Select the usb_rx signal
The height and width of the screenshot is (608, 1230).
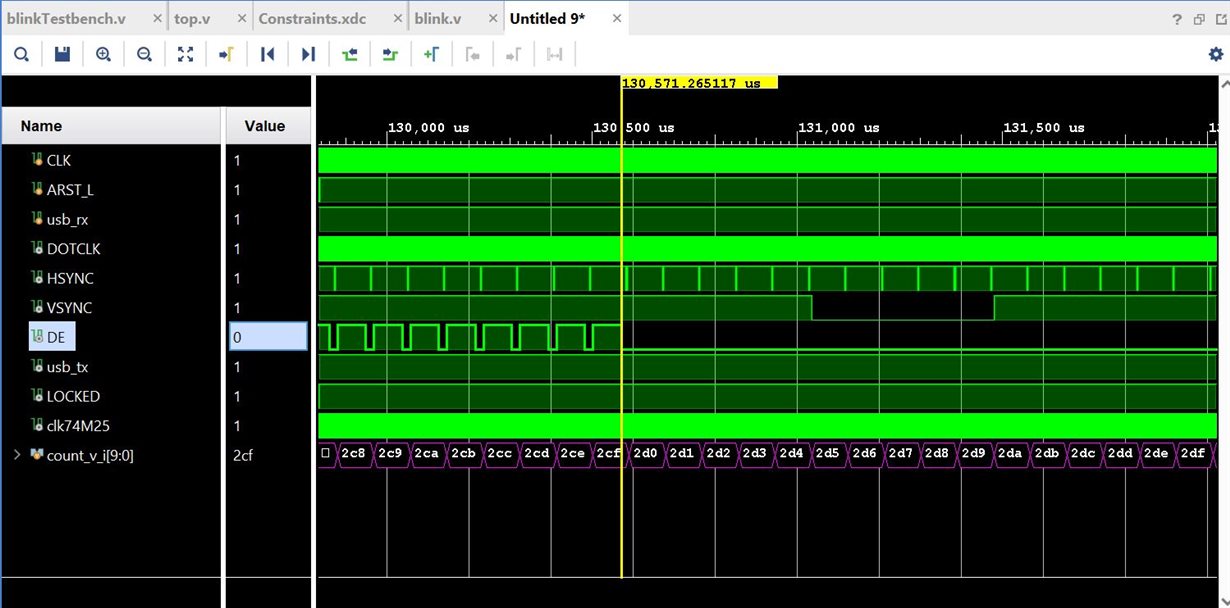(67, 219)
